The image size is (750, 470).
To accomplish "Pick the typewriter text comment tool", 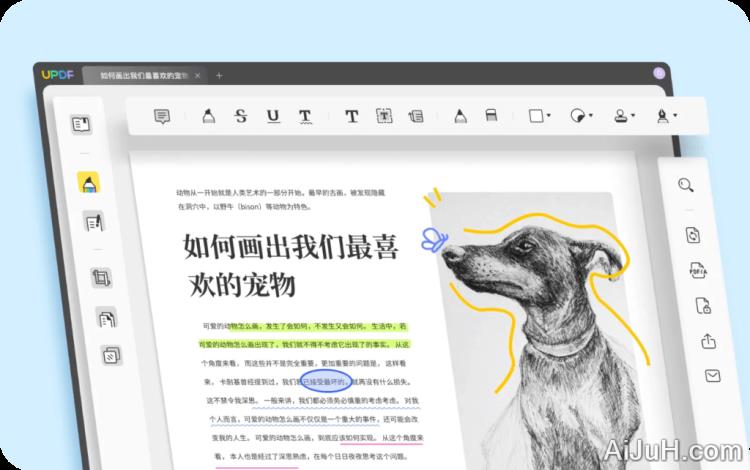I will pyautogui.click(x=352, y=117).
